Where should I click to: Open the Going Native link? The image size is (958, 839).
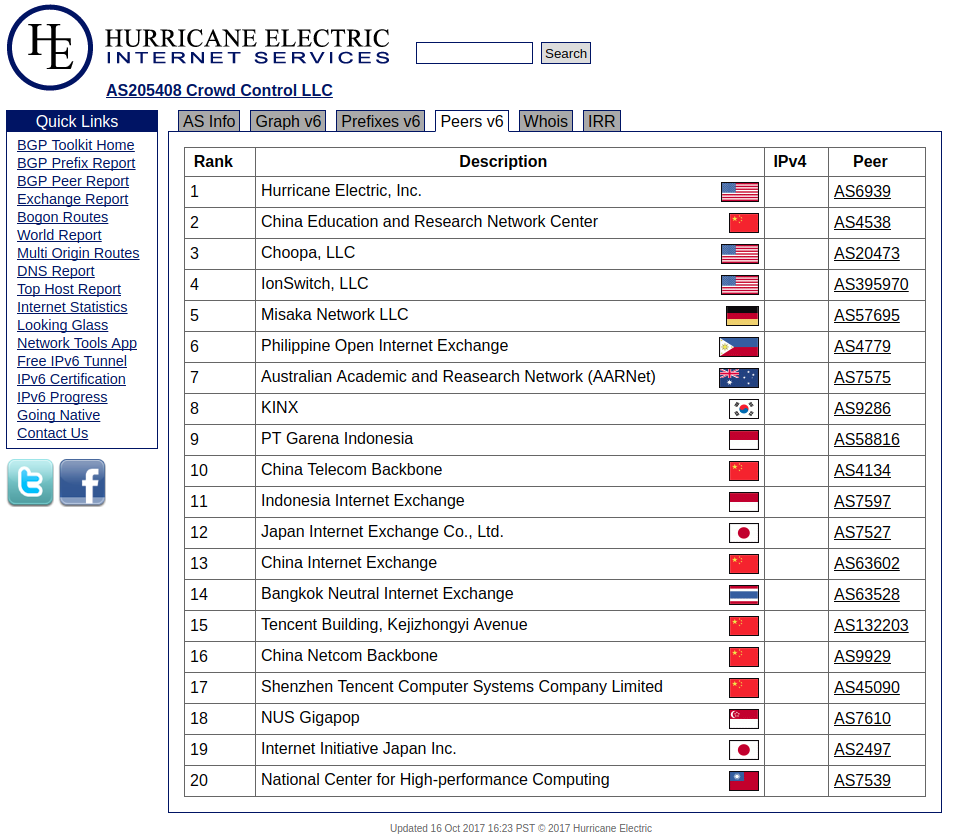[x=59, y=416]
